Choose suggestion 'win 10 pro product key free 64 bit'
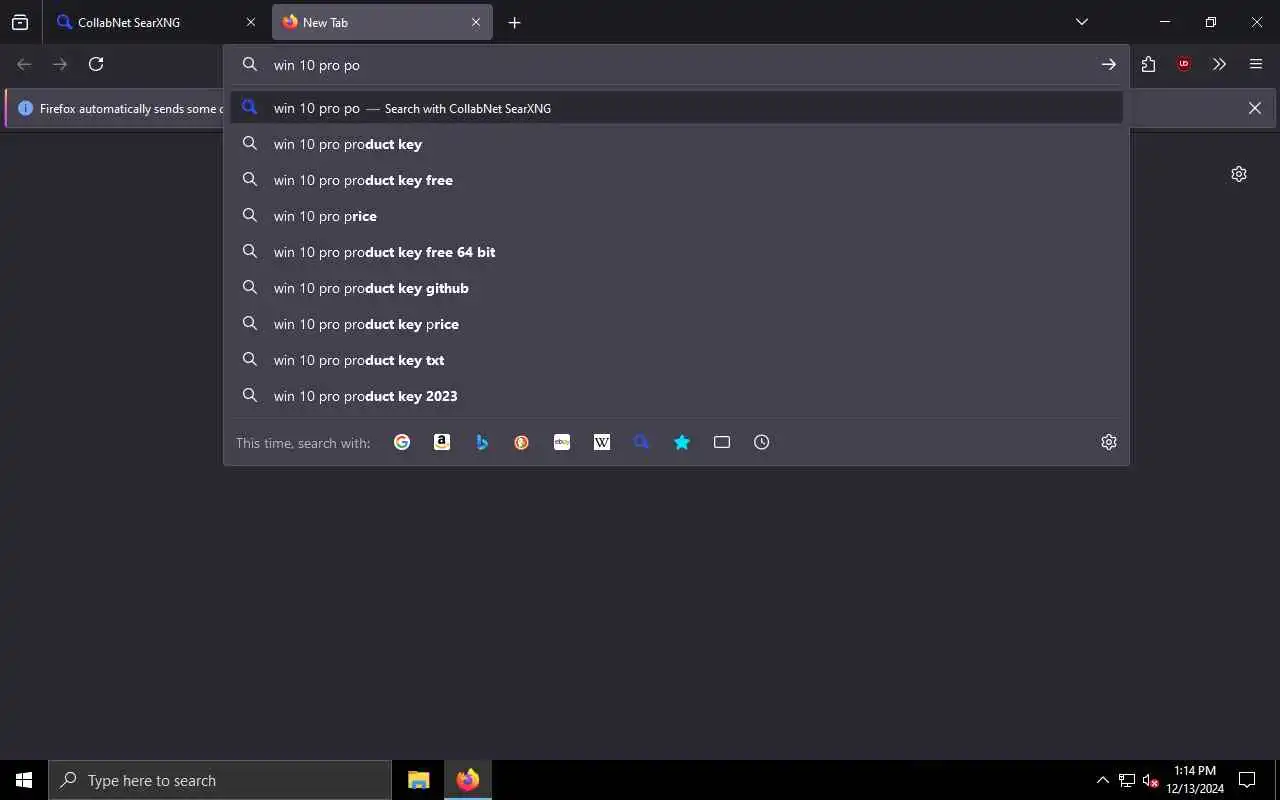 click(676, 252)
